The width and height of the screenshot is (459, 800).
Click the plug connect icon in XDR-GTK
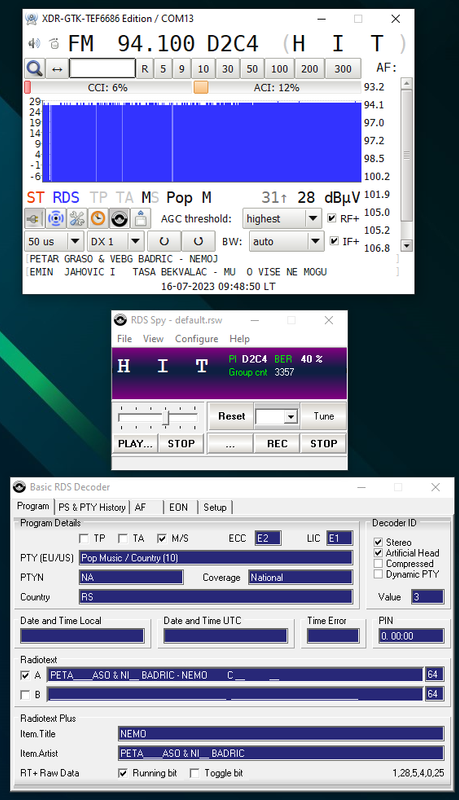(x=34, y=219)
